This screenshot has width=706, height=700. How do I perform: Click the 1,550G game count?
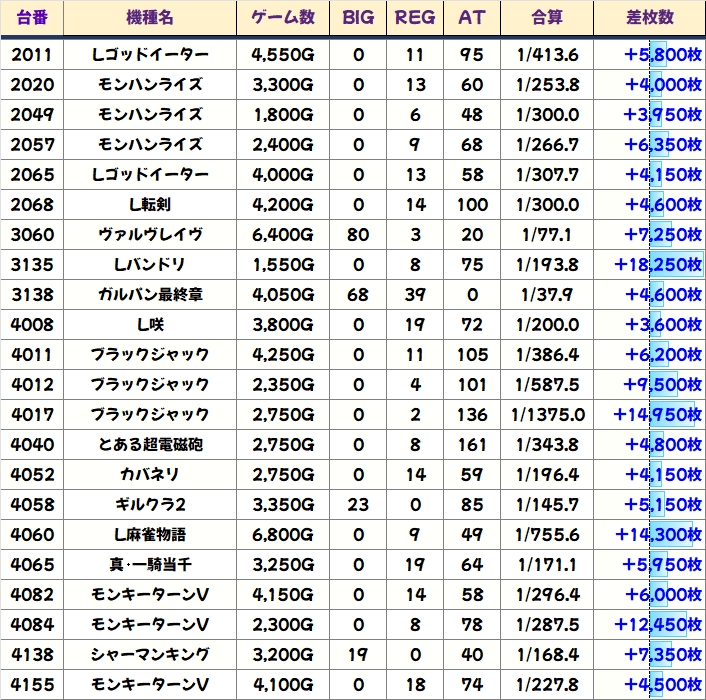tap(283, 265)
